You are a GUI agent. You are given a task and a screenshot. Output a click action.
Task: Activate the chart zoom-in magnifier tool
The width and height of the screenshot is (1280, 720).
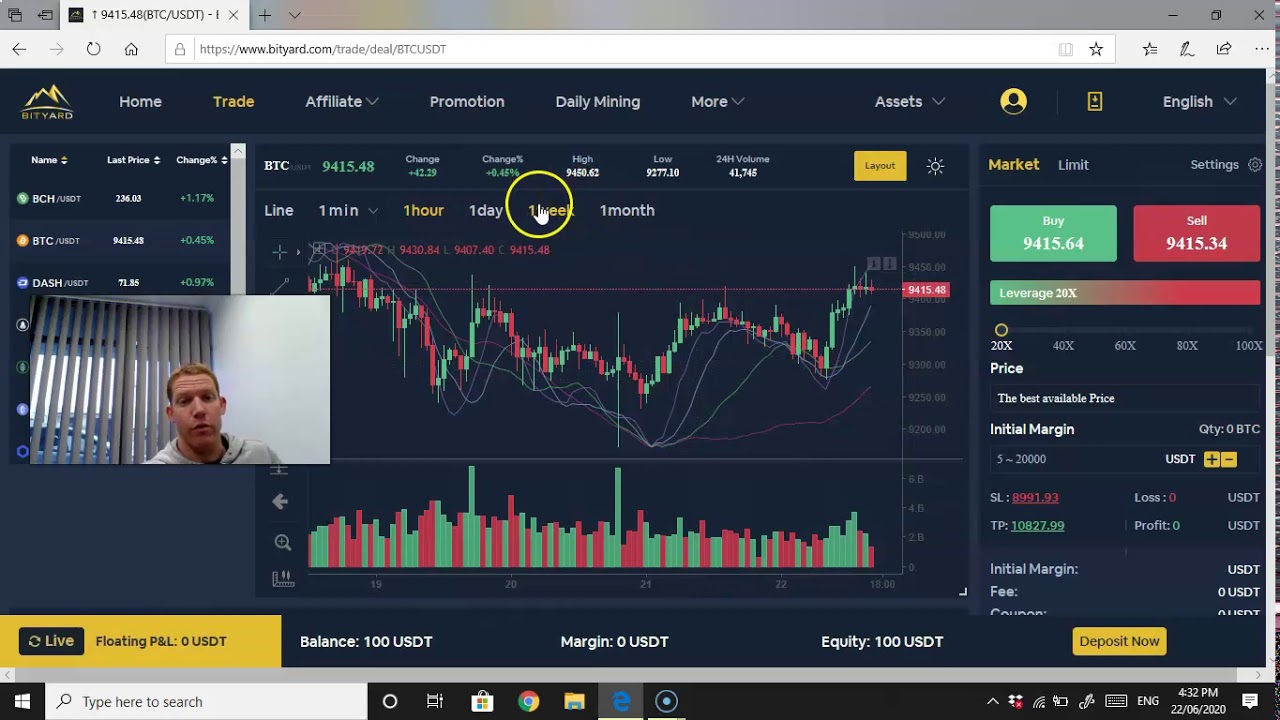pyautogui.click(x=283, y=542)
